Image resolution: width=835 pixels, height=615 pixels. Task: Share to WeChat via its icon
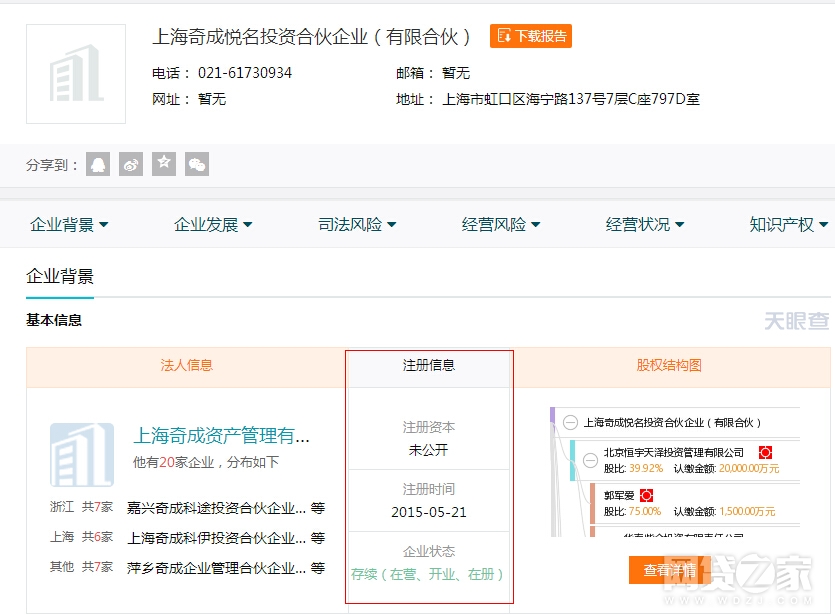[197, 164]
